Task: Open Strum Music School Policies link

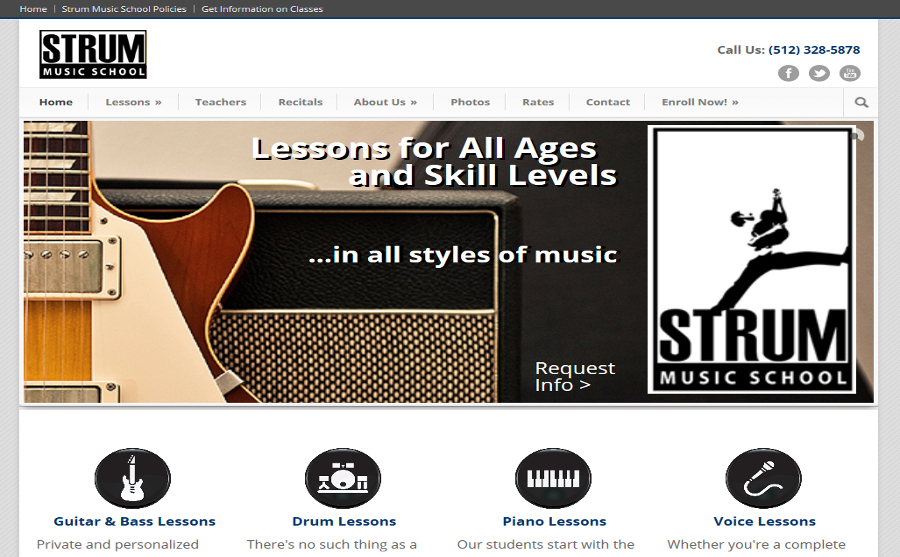Action: pyautogui.click(x=124, y=9)
